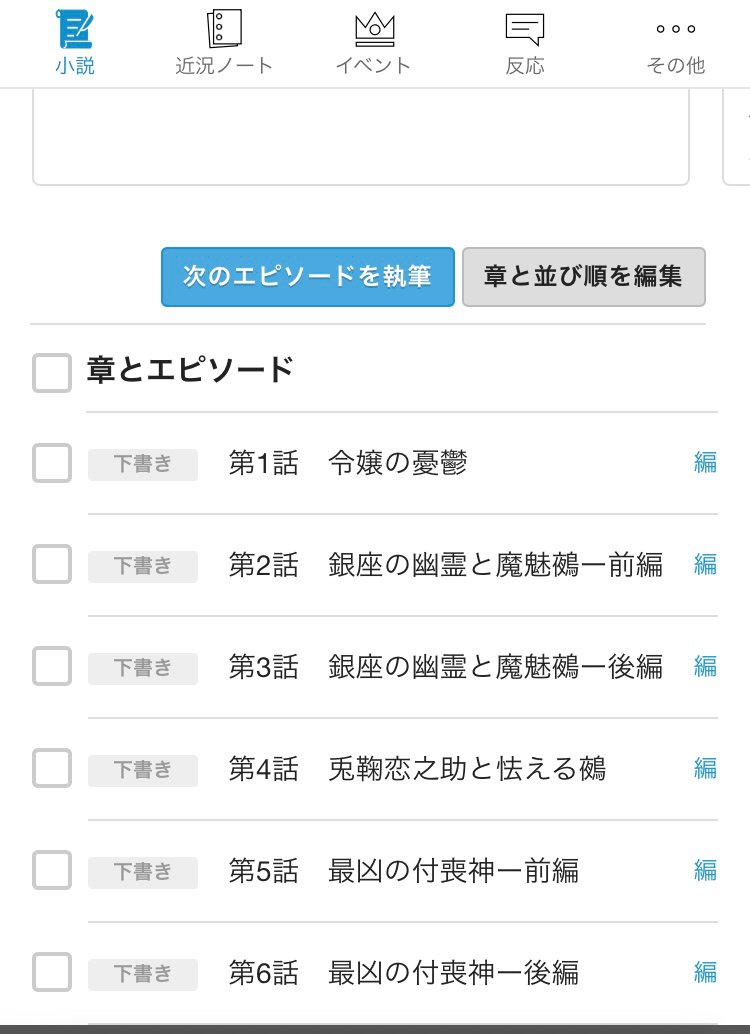Open edit link for 第4話 episode
The image size is (750, 1034).
click(705, 769)
